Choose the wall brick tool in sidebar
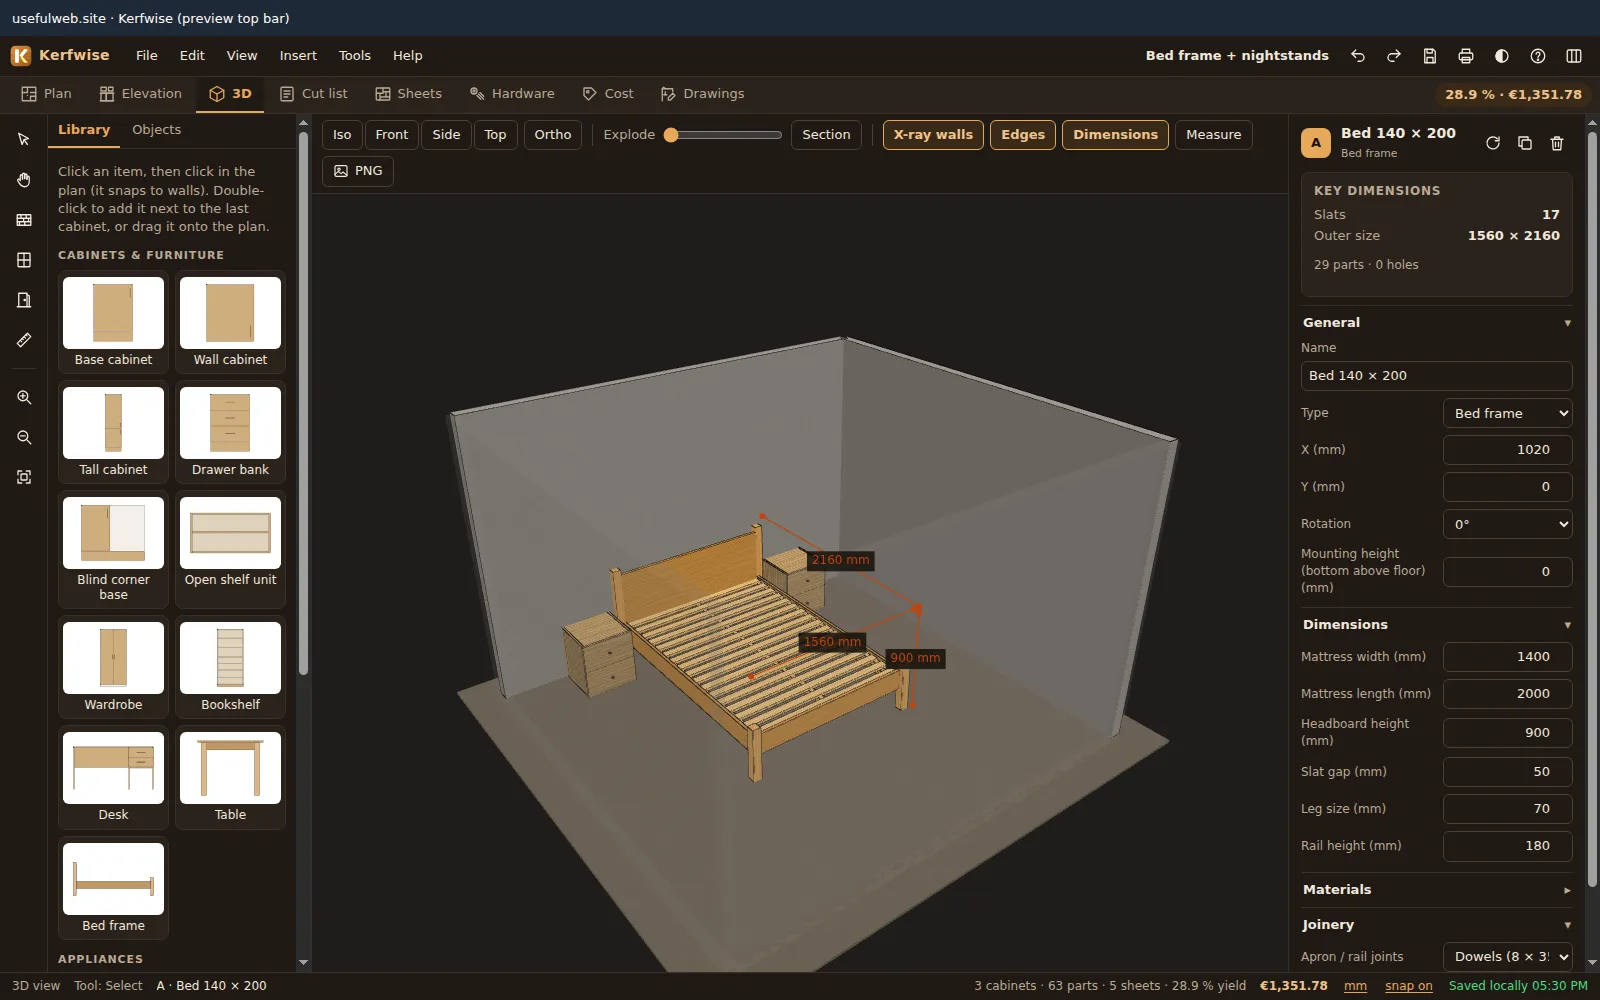1600x1000 pixels. (24, 220)
